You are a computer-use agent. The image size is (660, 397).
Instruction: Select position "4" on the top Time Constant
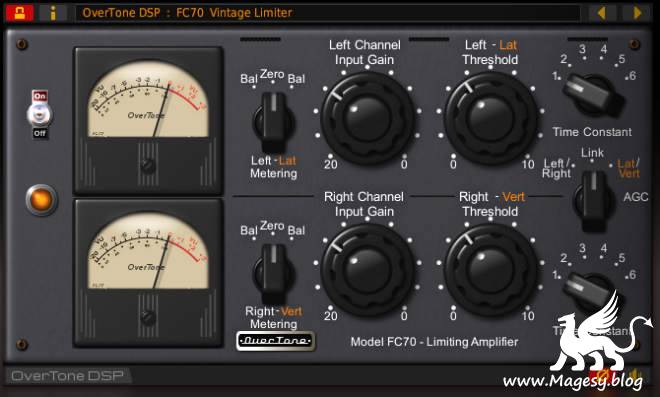(604, 49)
